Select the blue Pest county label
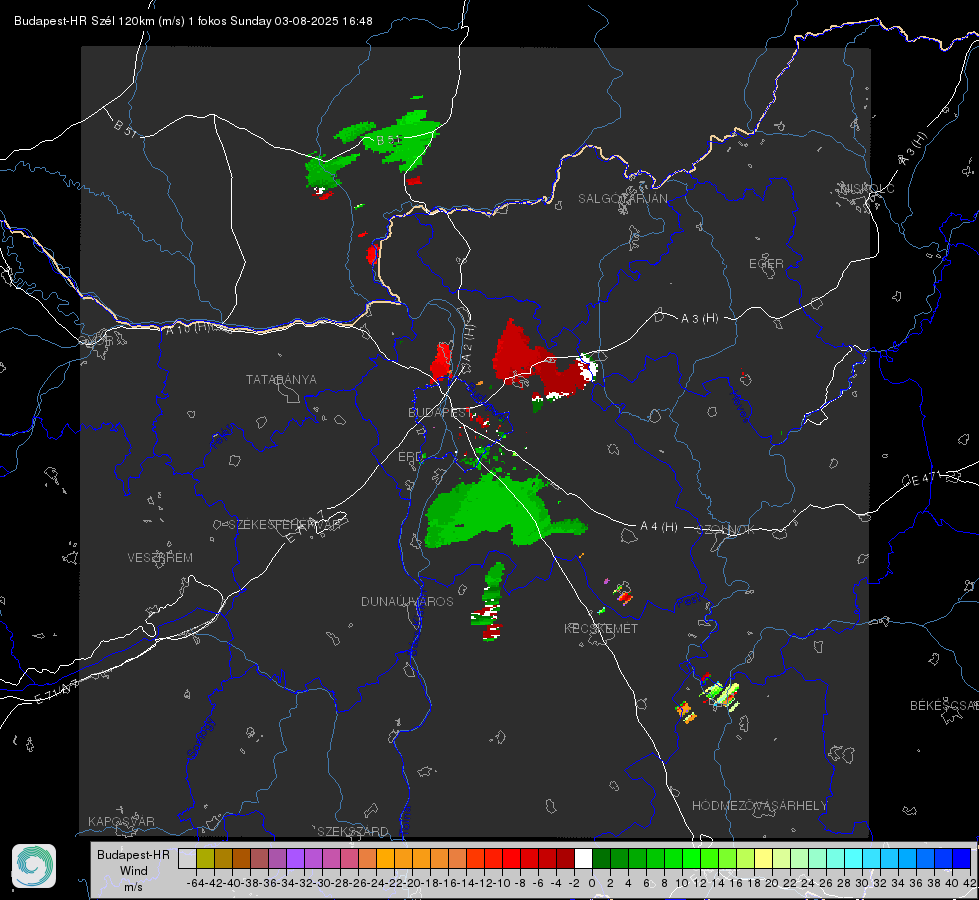Image resolution: width=979 pixels, height=900 pixels. 687,602
